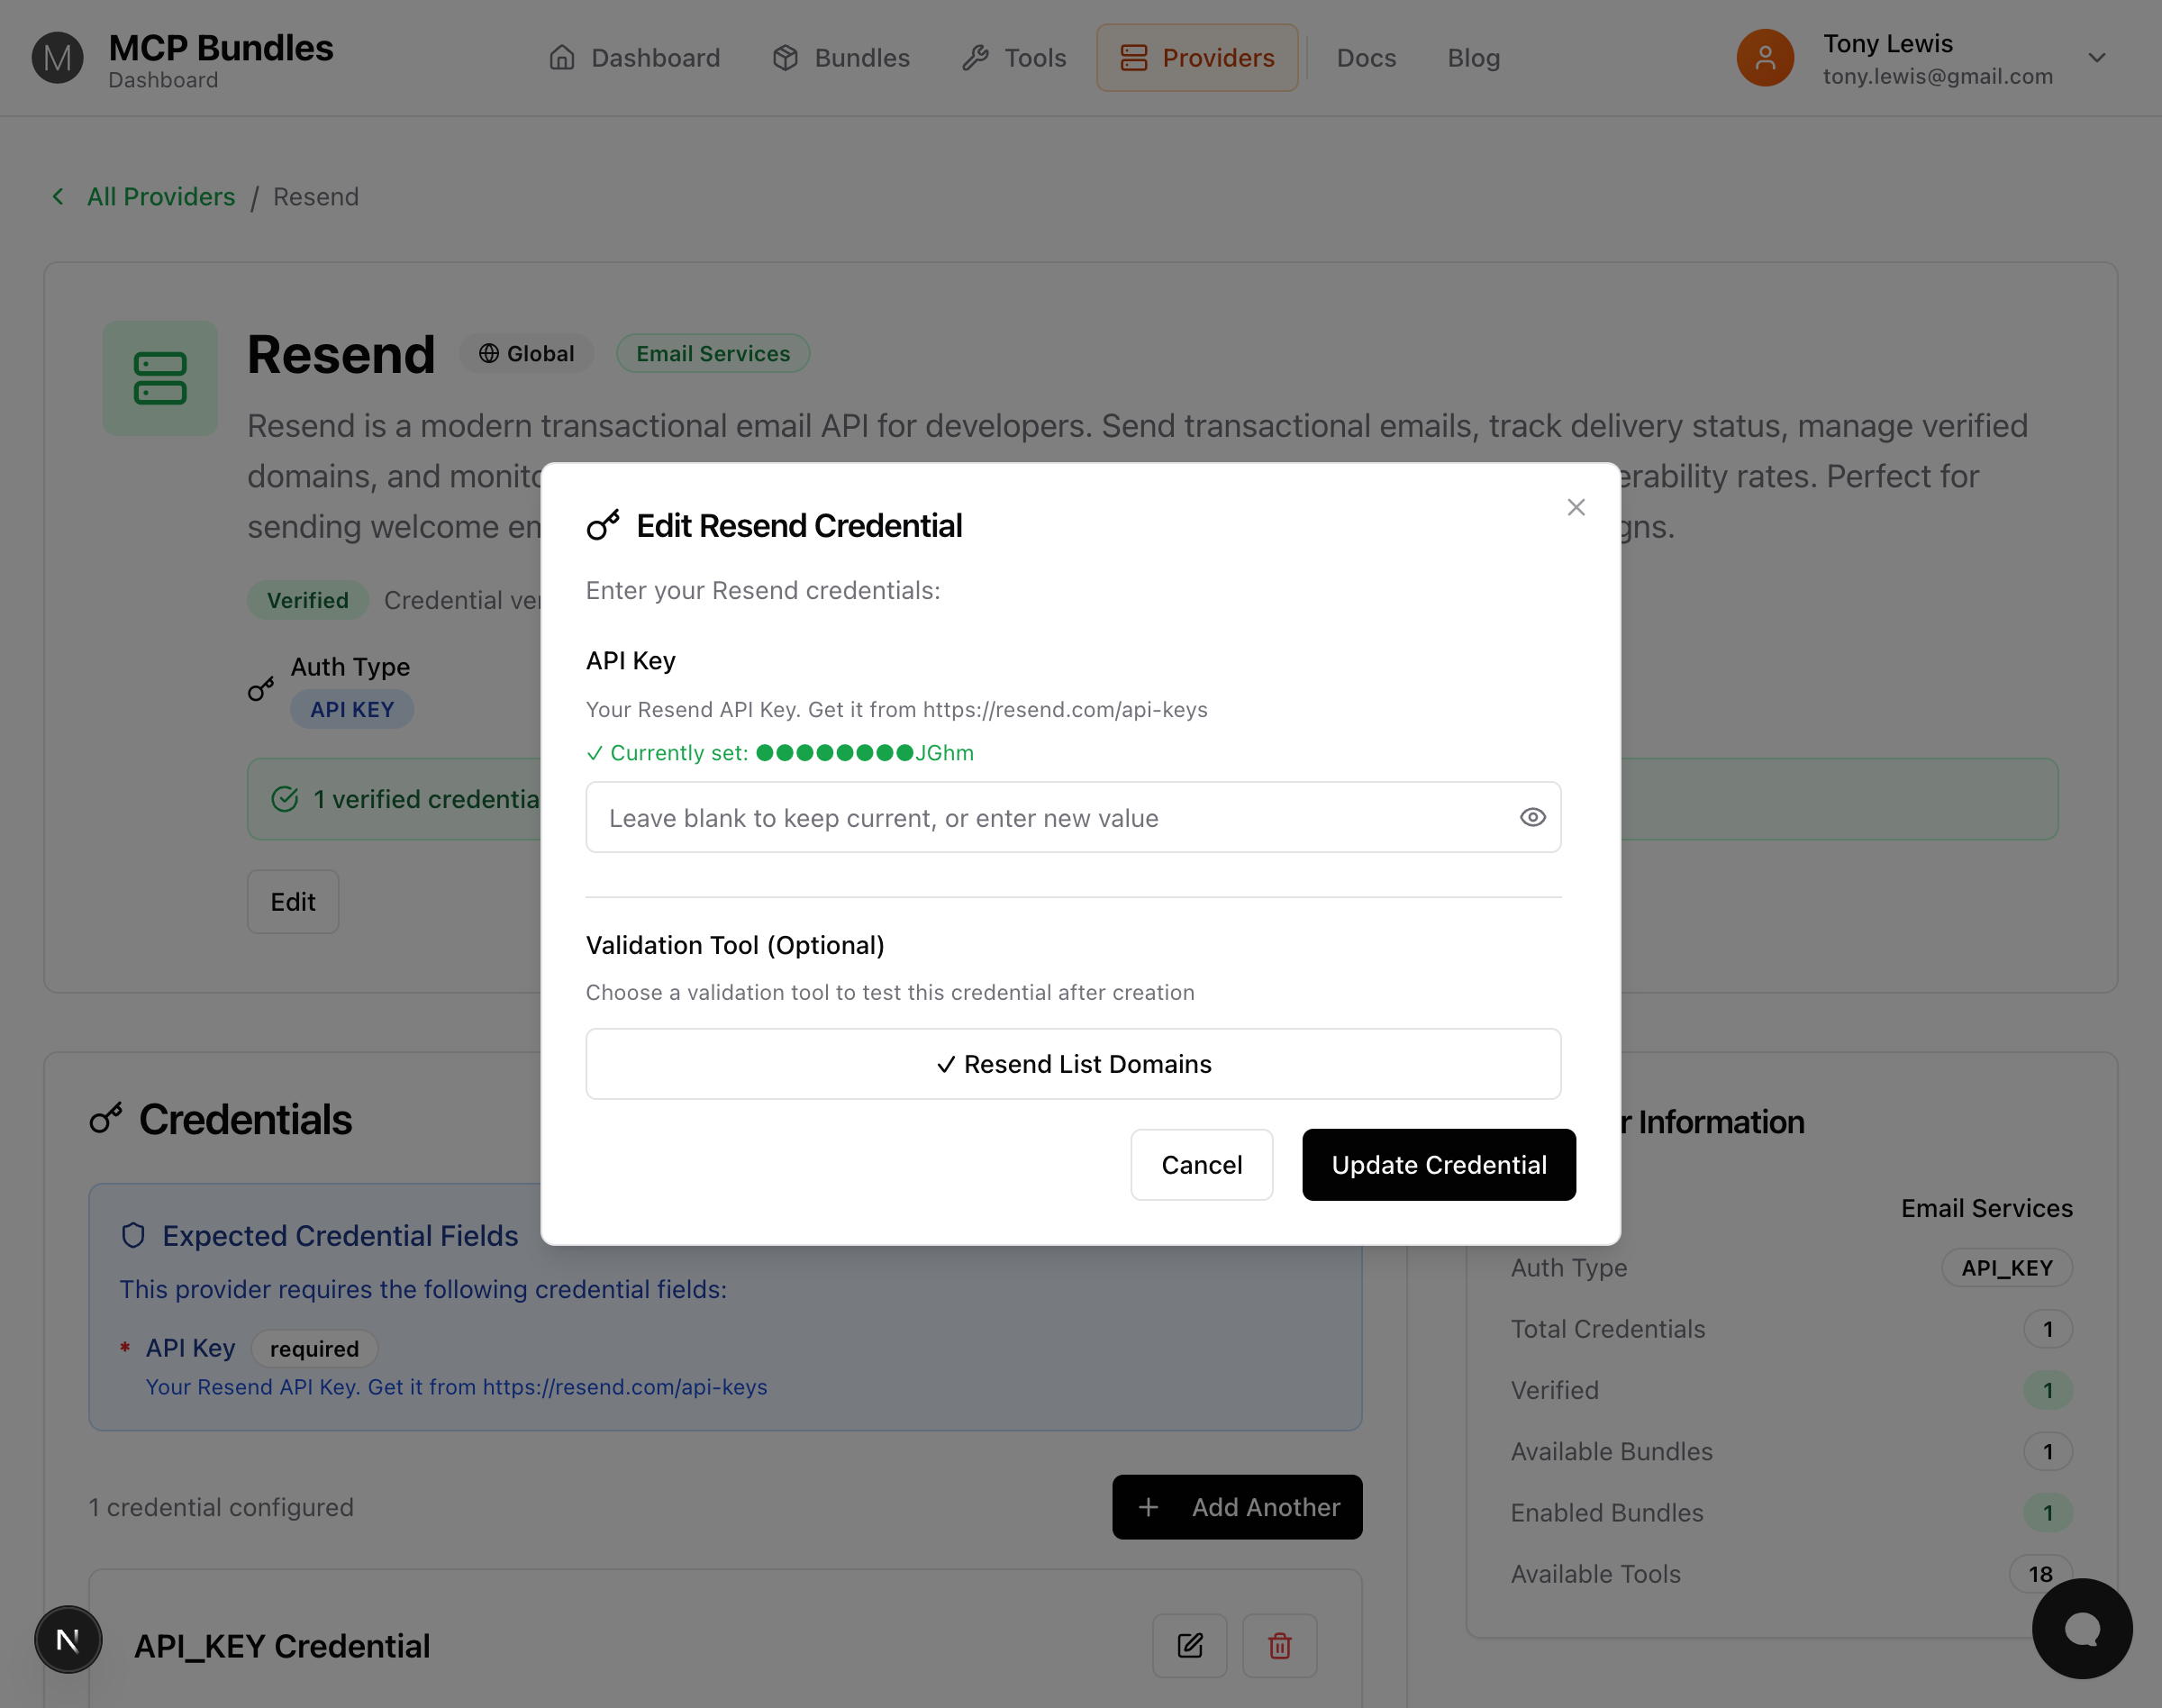Click Update Credential to save changes
2162x1708 pixels.
point(1438,1164)
